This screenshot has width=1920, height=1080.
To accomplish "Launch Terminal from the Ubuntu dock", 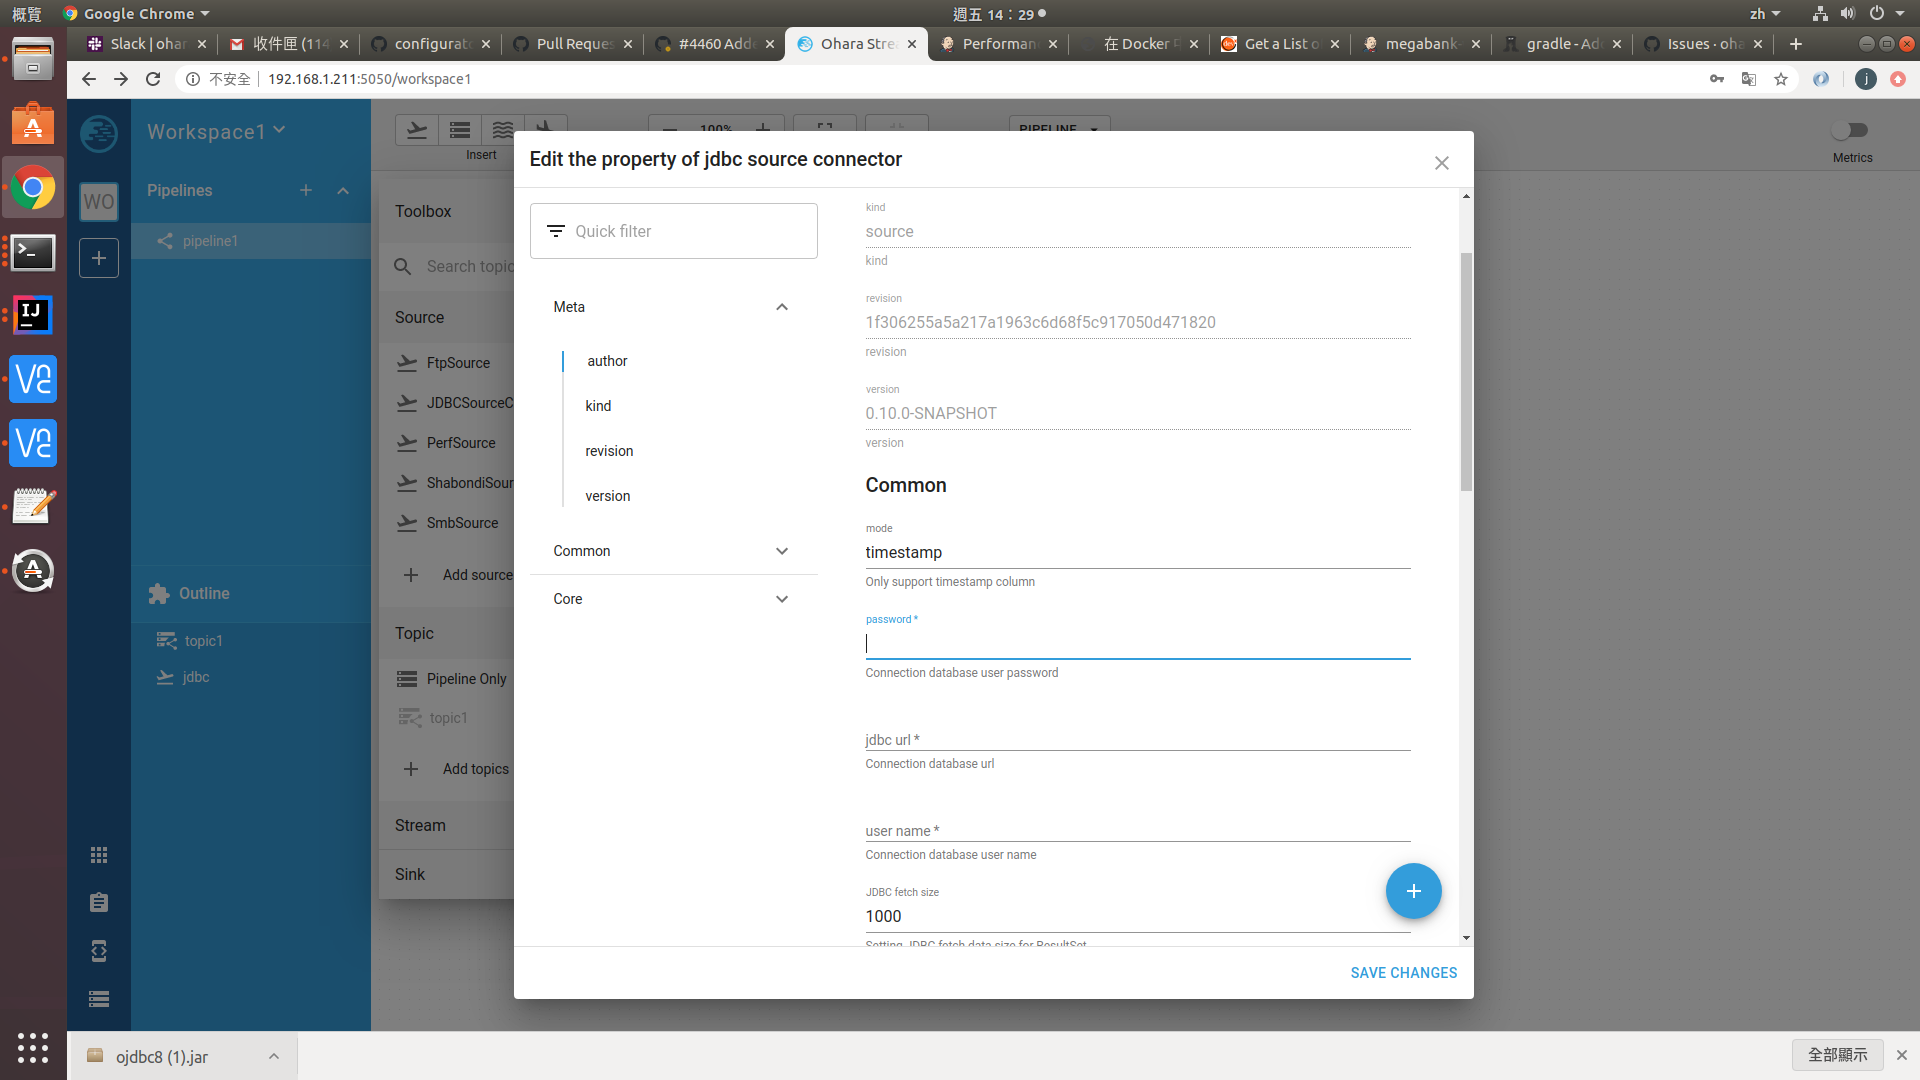I will click(x=33, y=252).
